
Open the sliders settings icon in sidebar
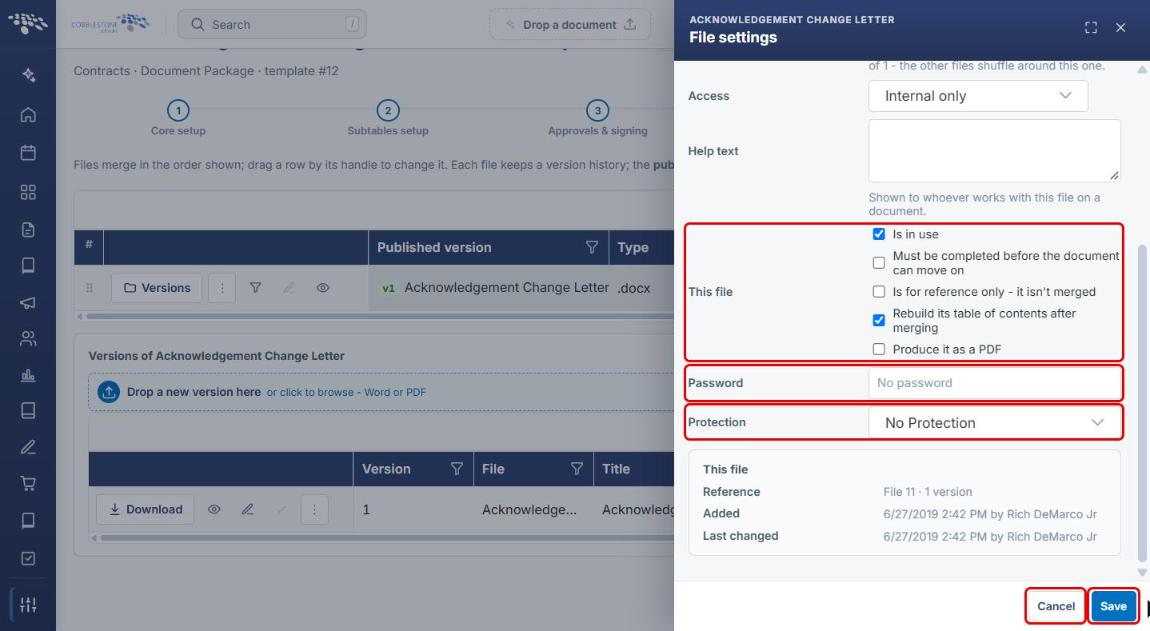pos(28,605)
